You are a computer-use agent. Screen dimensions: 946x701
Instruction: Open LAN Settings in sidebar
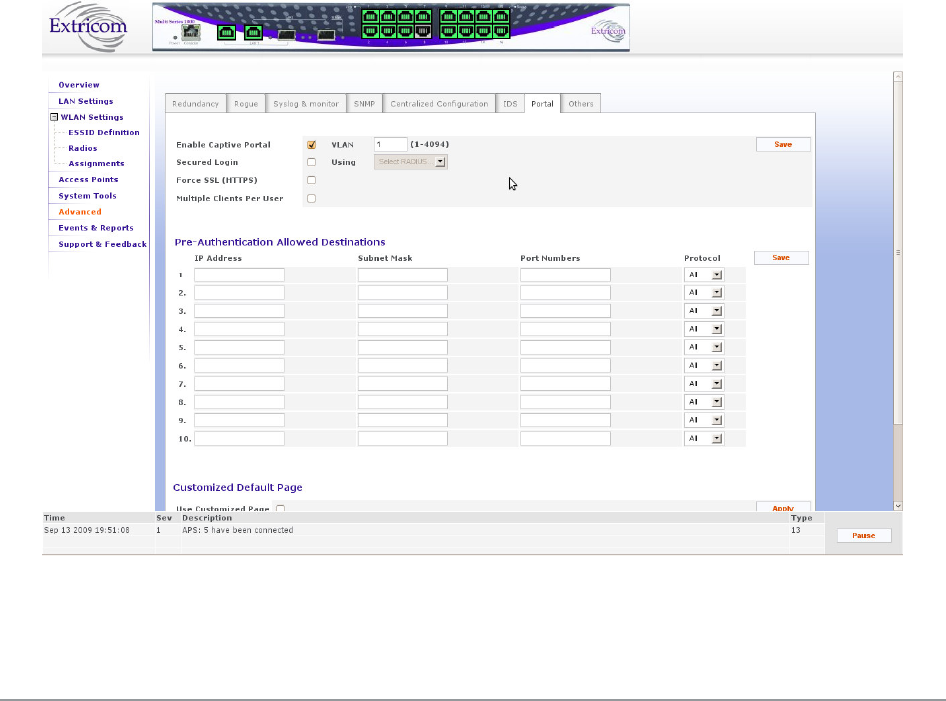click(86, 101)
